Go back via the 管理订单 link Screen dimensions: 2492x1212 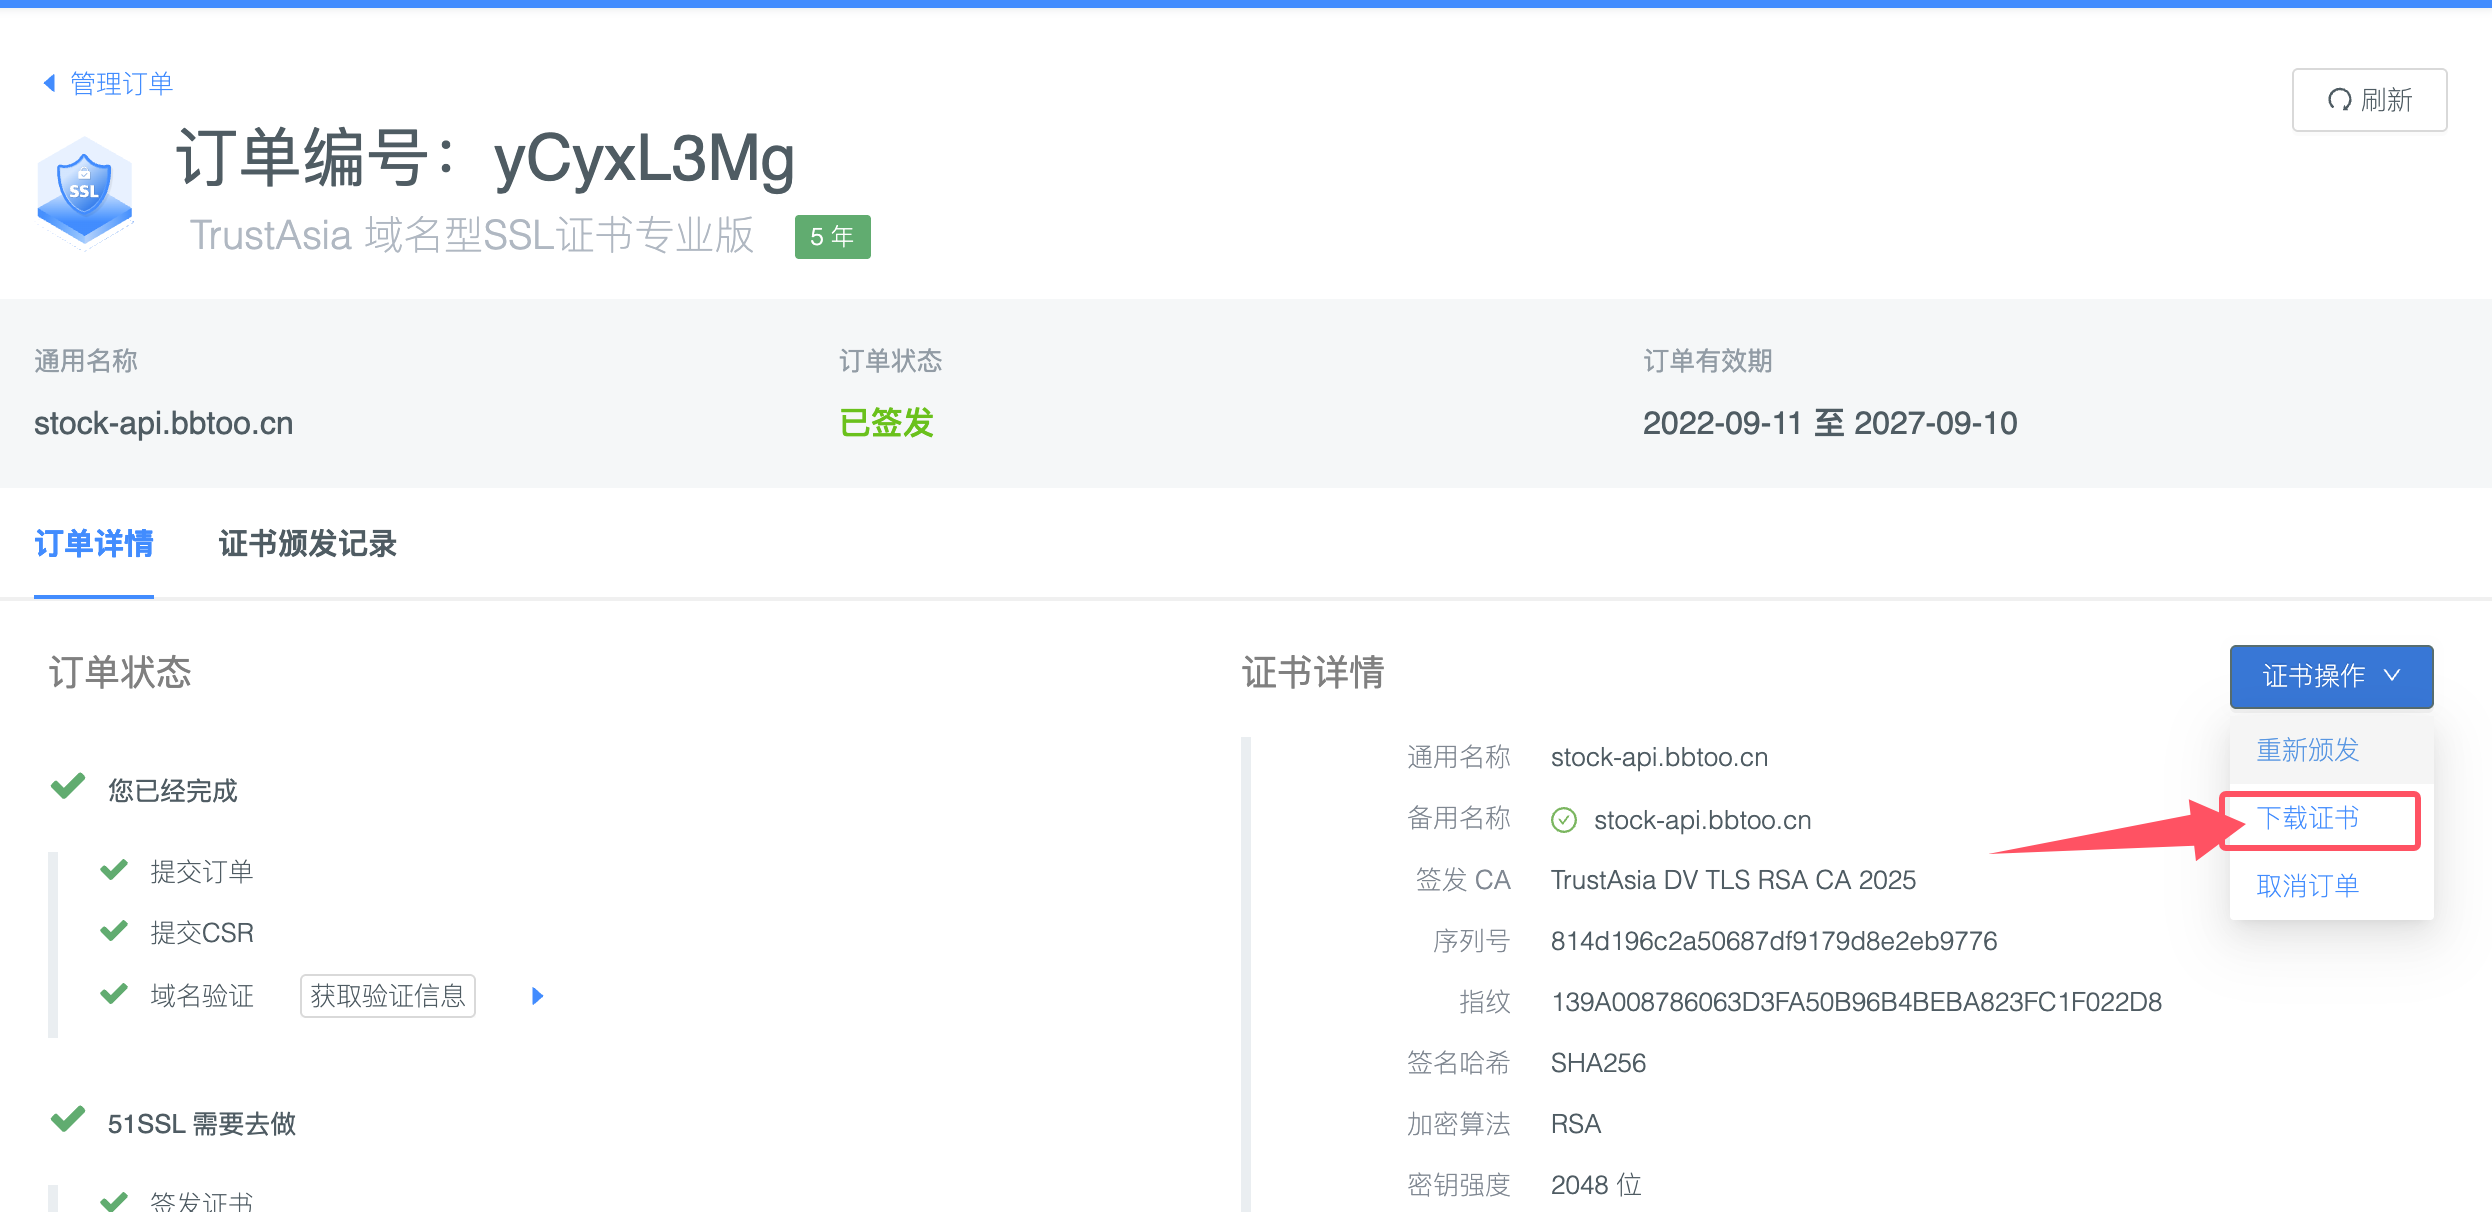pyautogui.click(x=121, y=83)
